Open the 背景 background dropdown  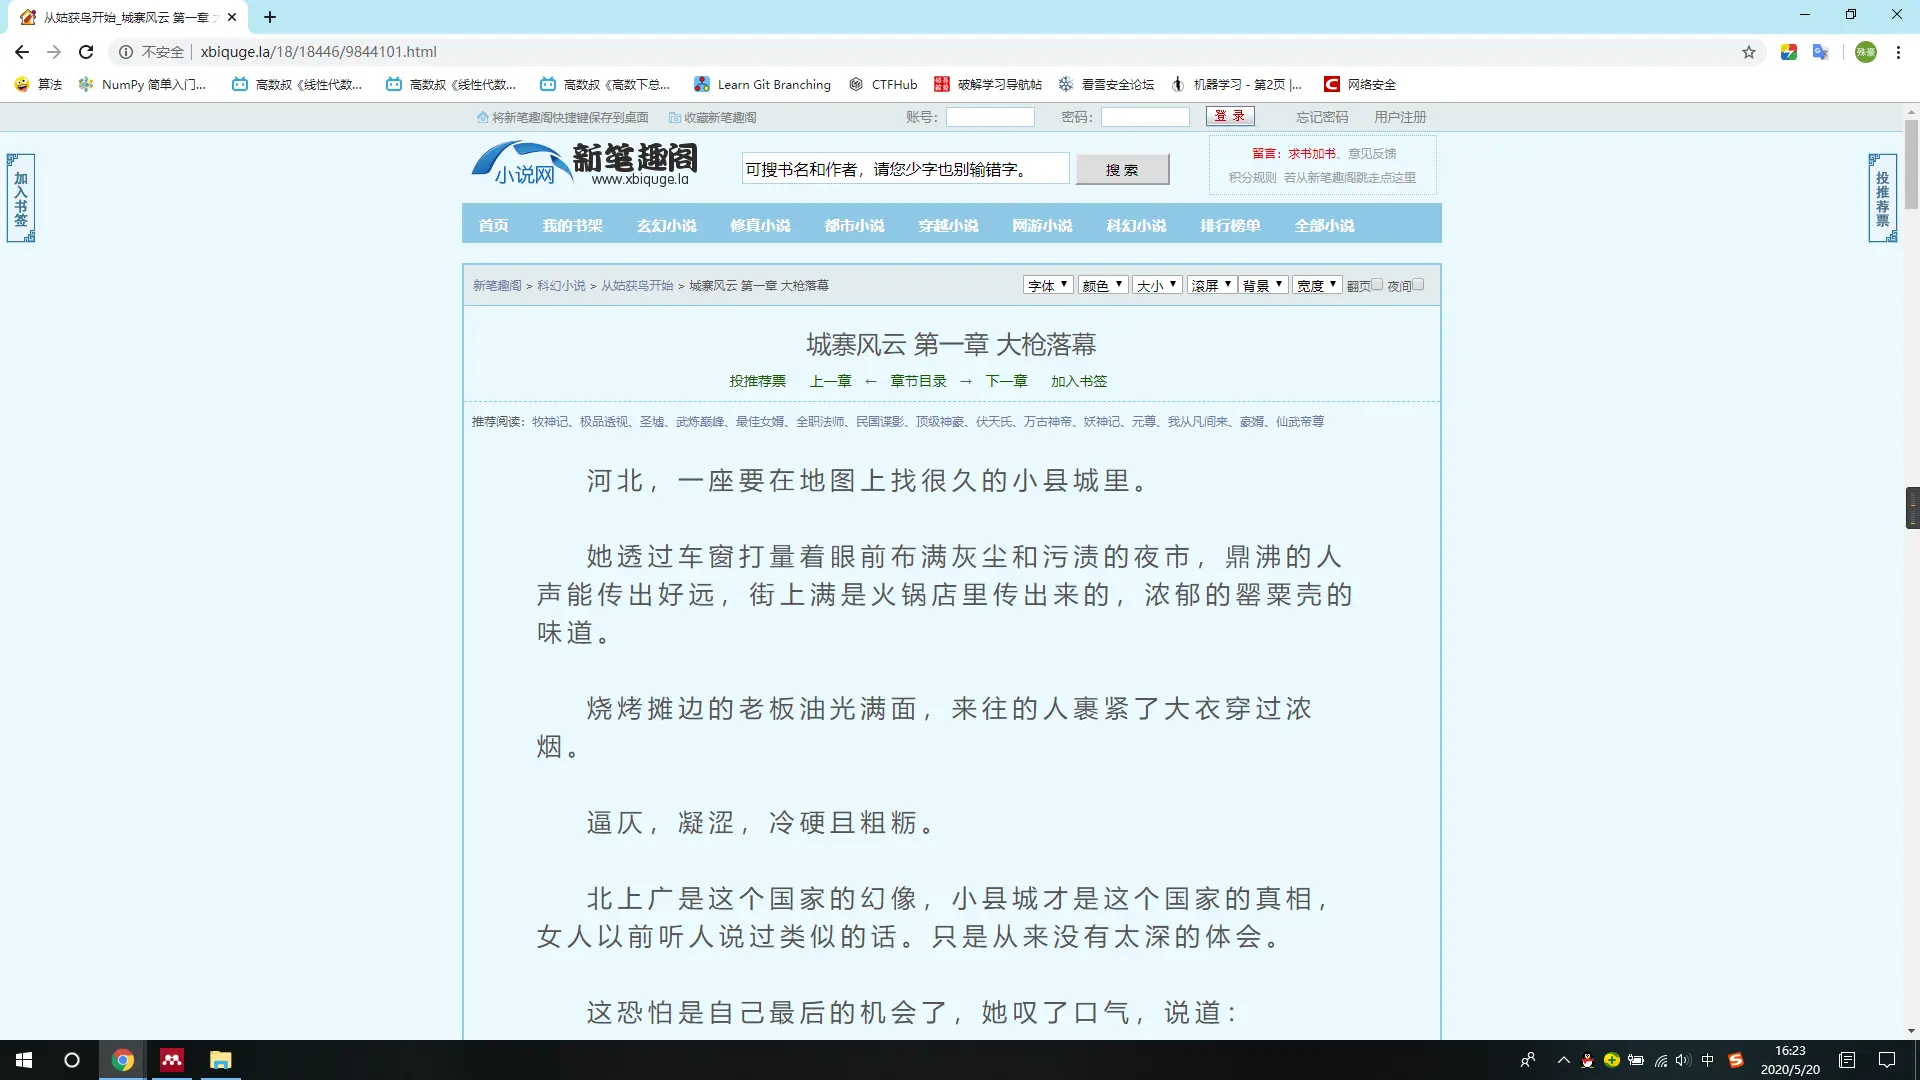tap(1263, 285)
